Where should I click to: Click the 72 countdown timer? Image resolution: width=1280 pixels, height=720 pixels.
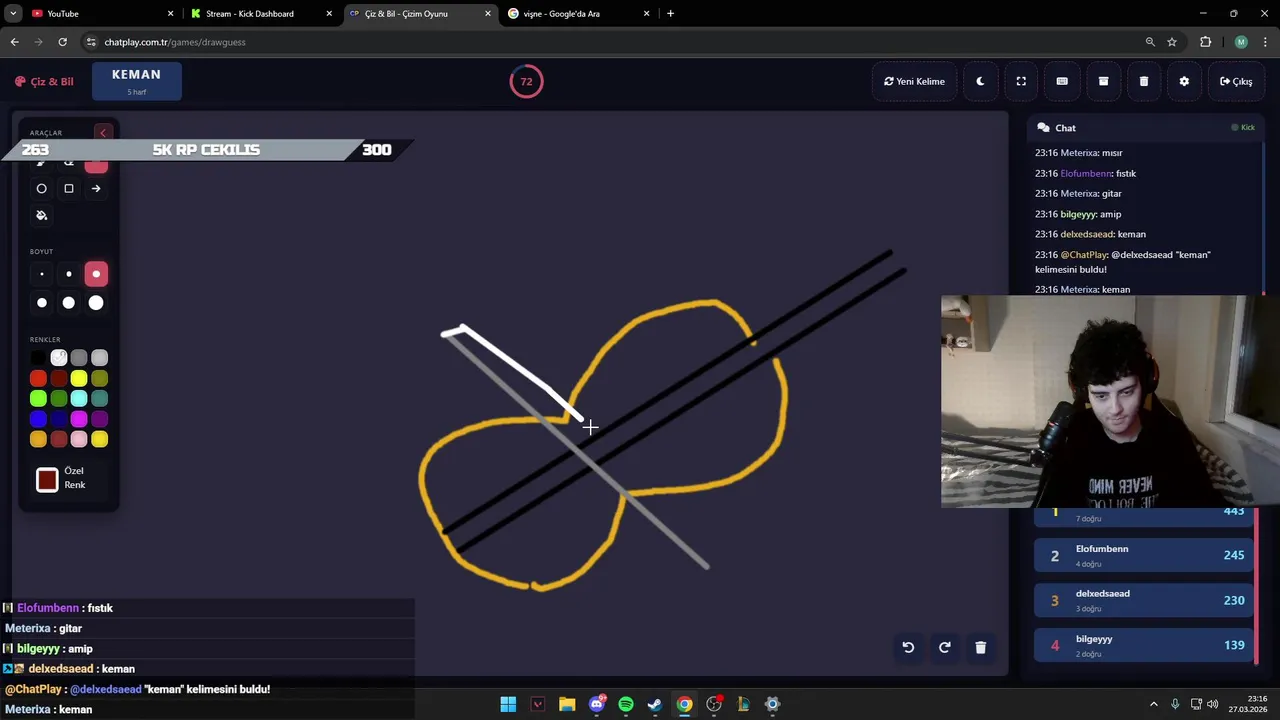(526, 81)
